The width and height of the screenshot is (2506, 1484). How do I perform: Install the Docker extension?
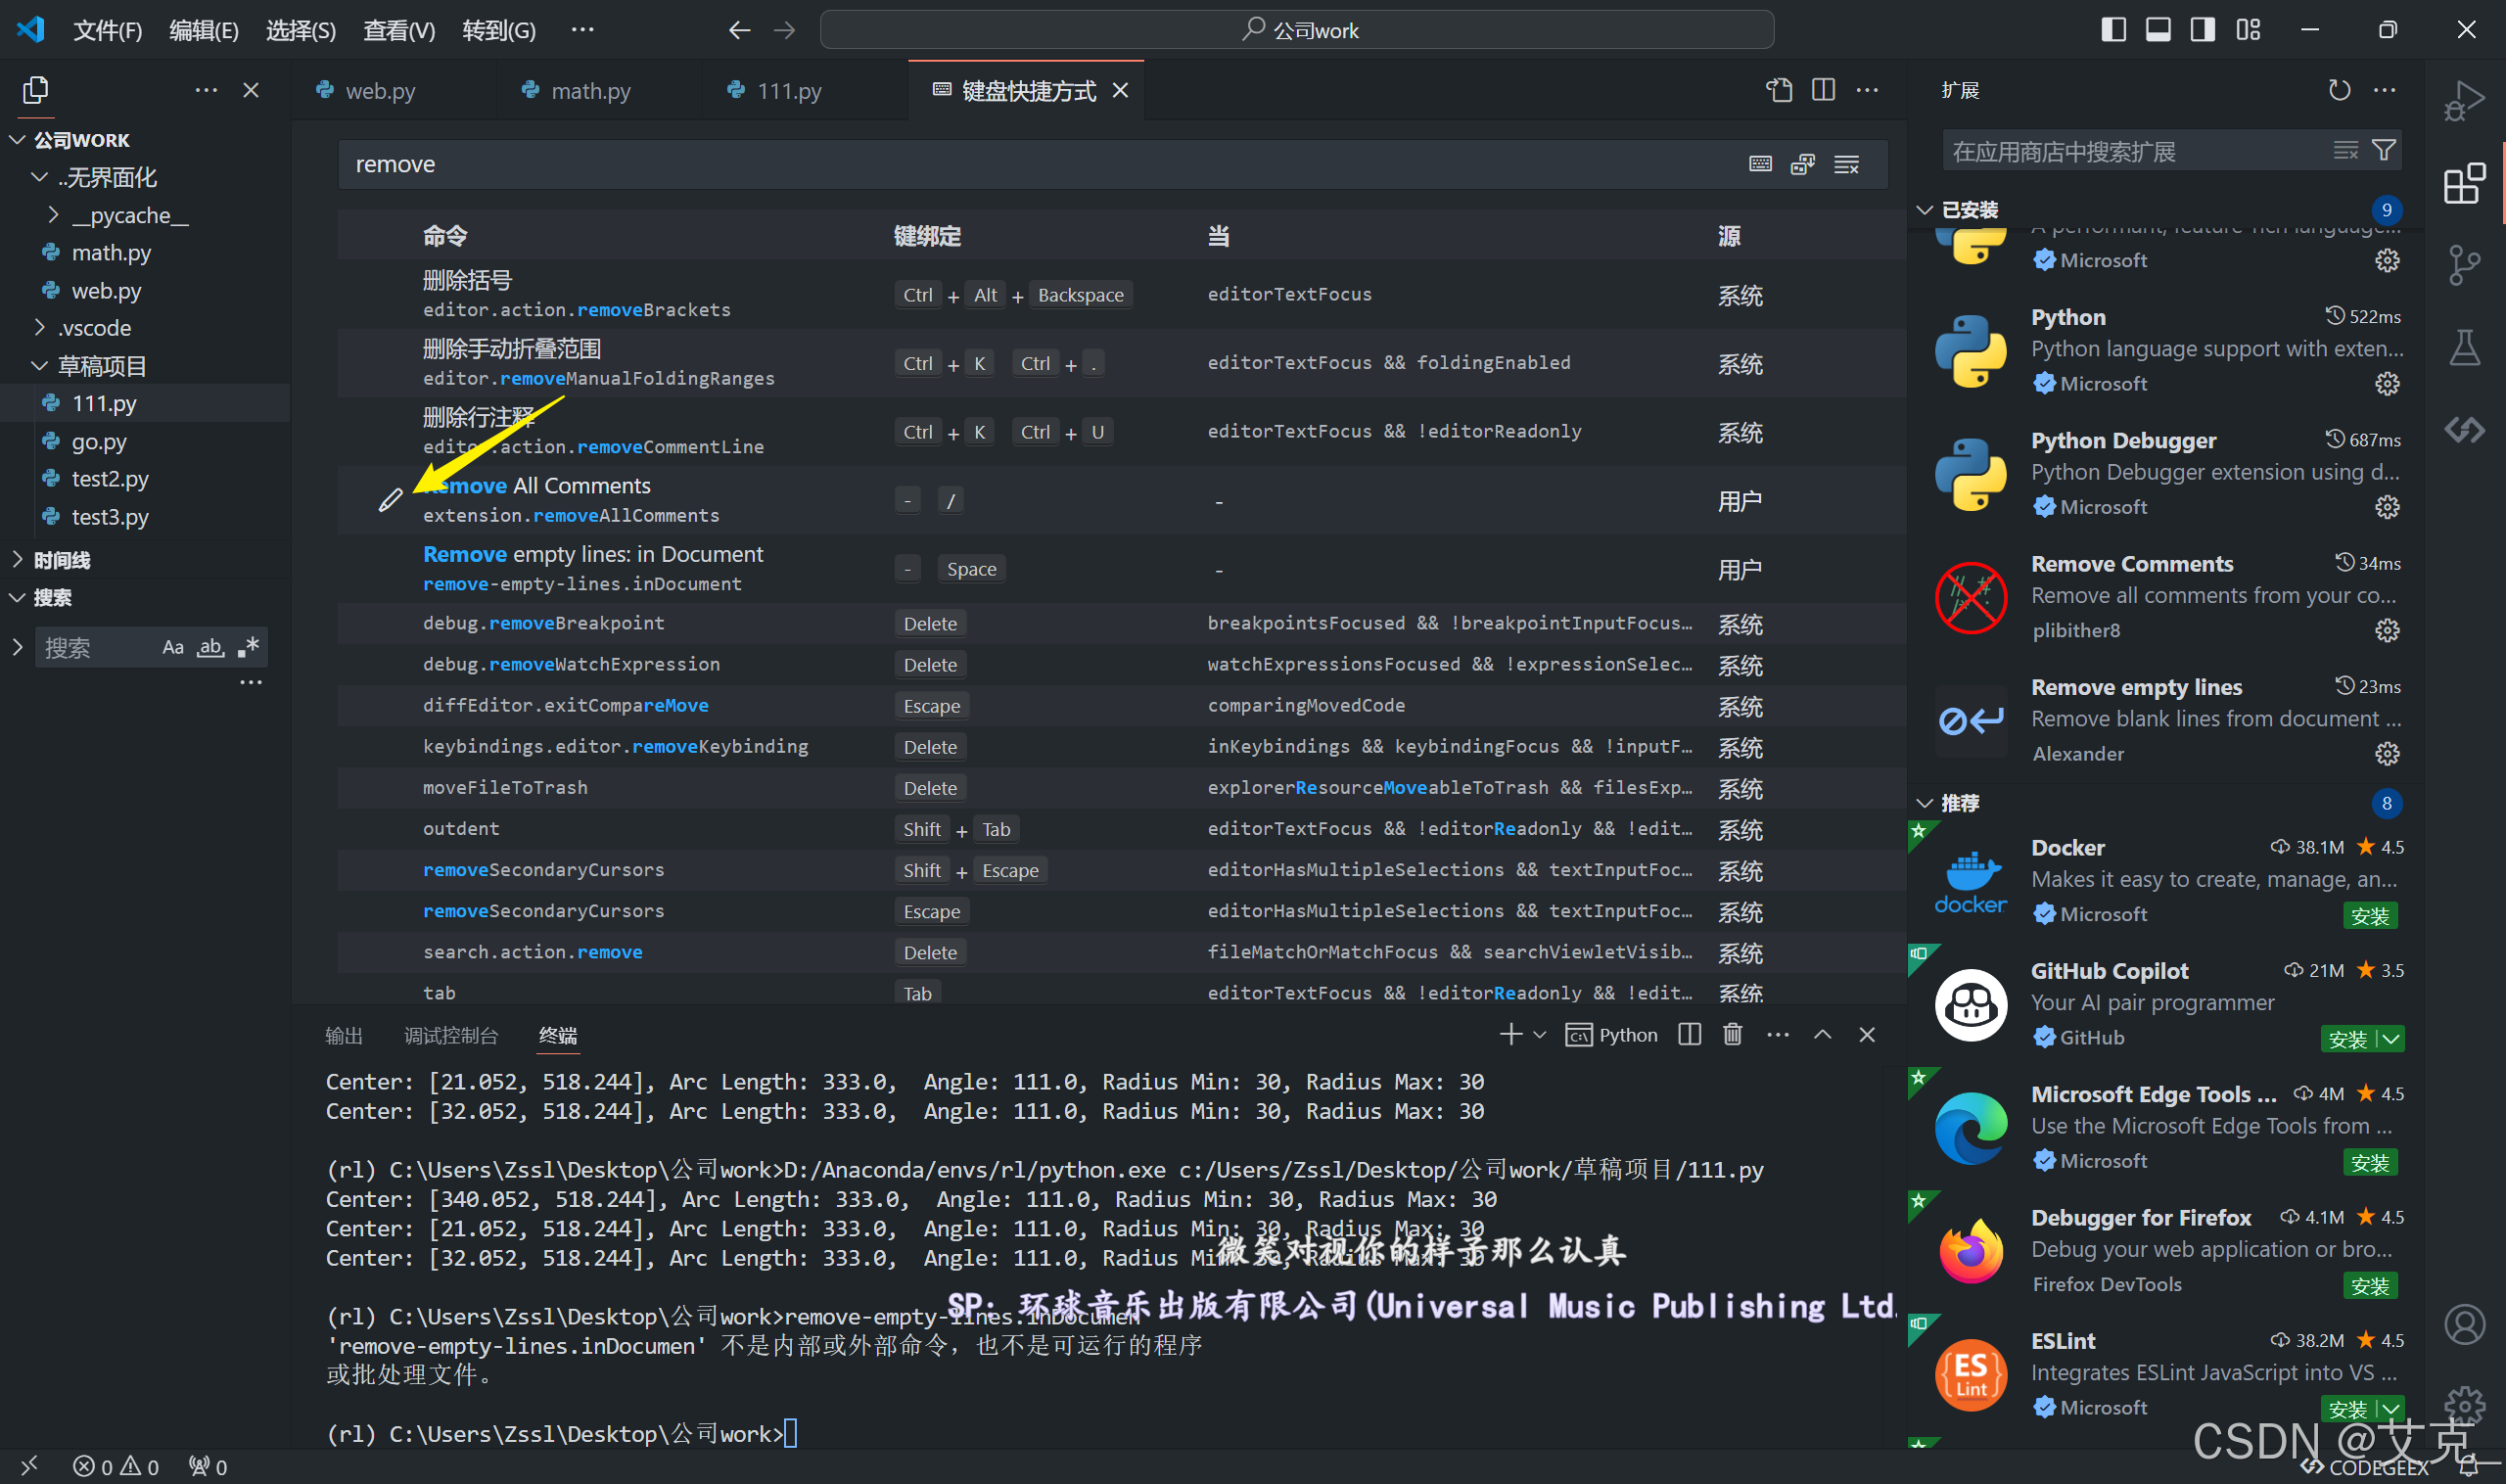(x=2368, y=915)
